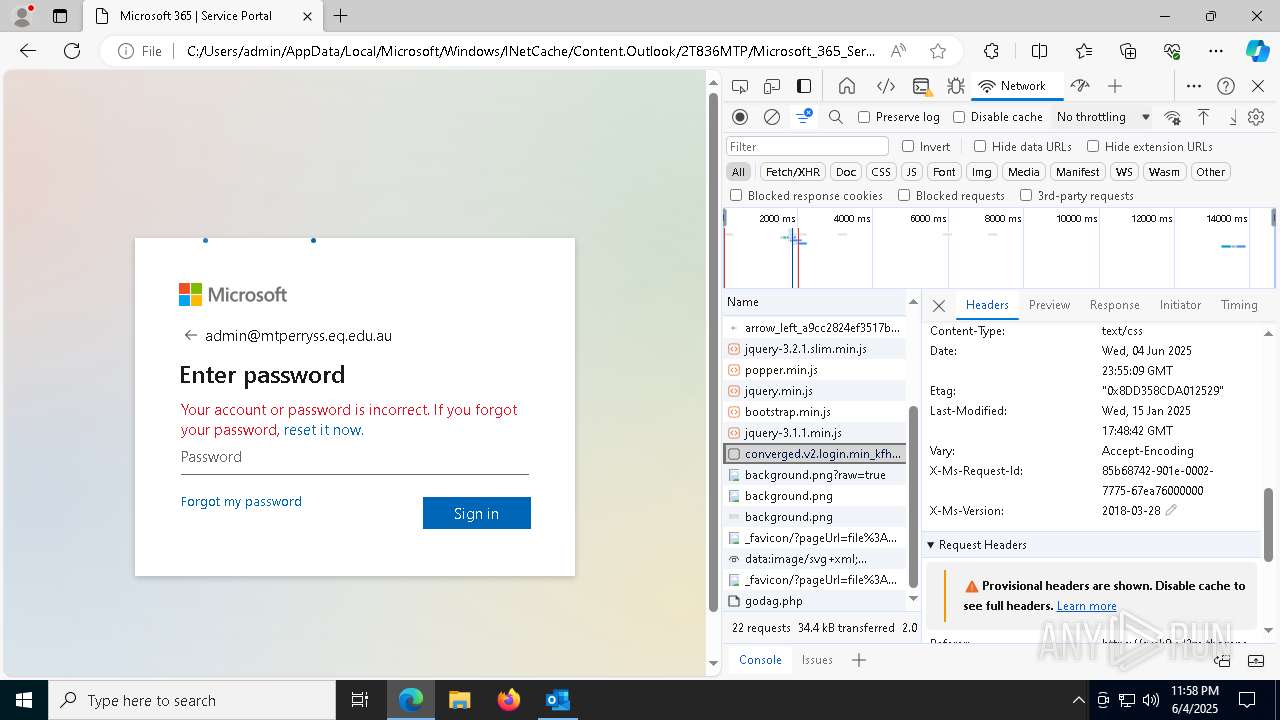Select the godag.php request row

point(815,601)
